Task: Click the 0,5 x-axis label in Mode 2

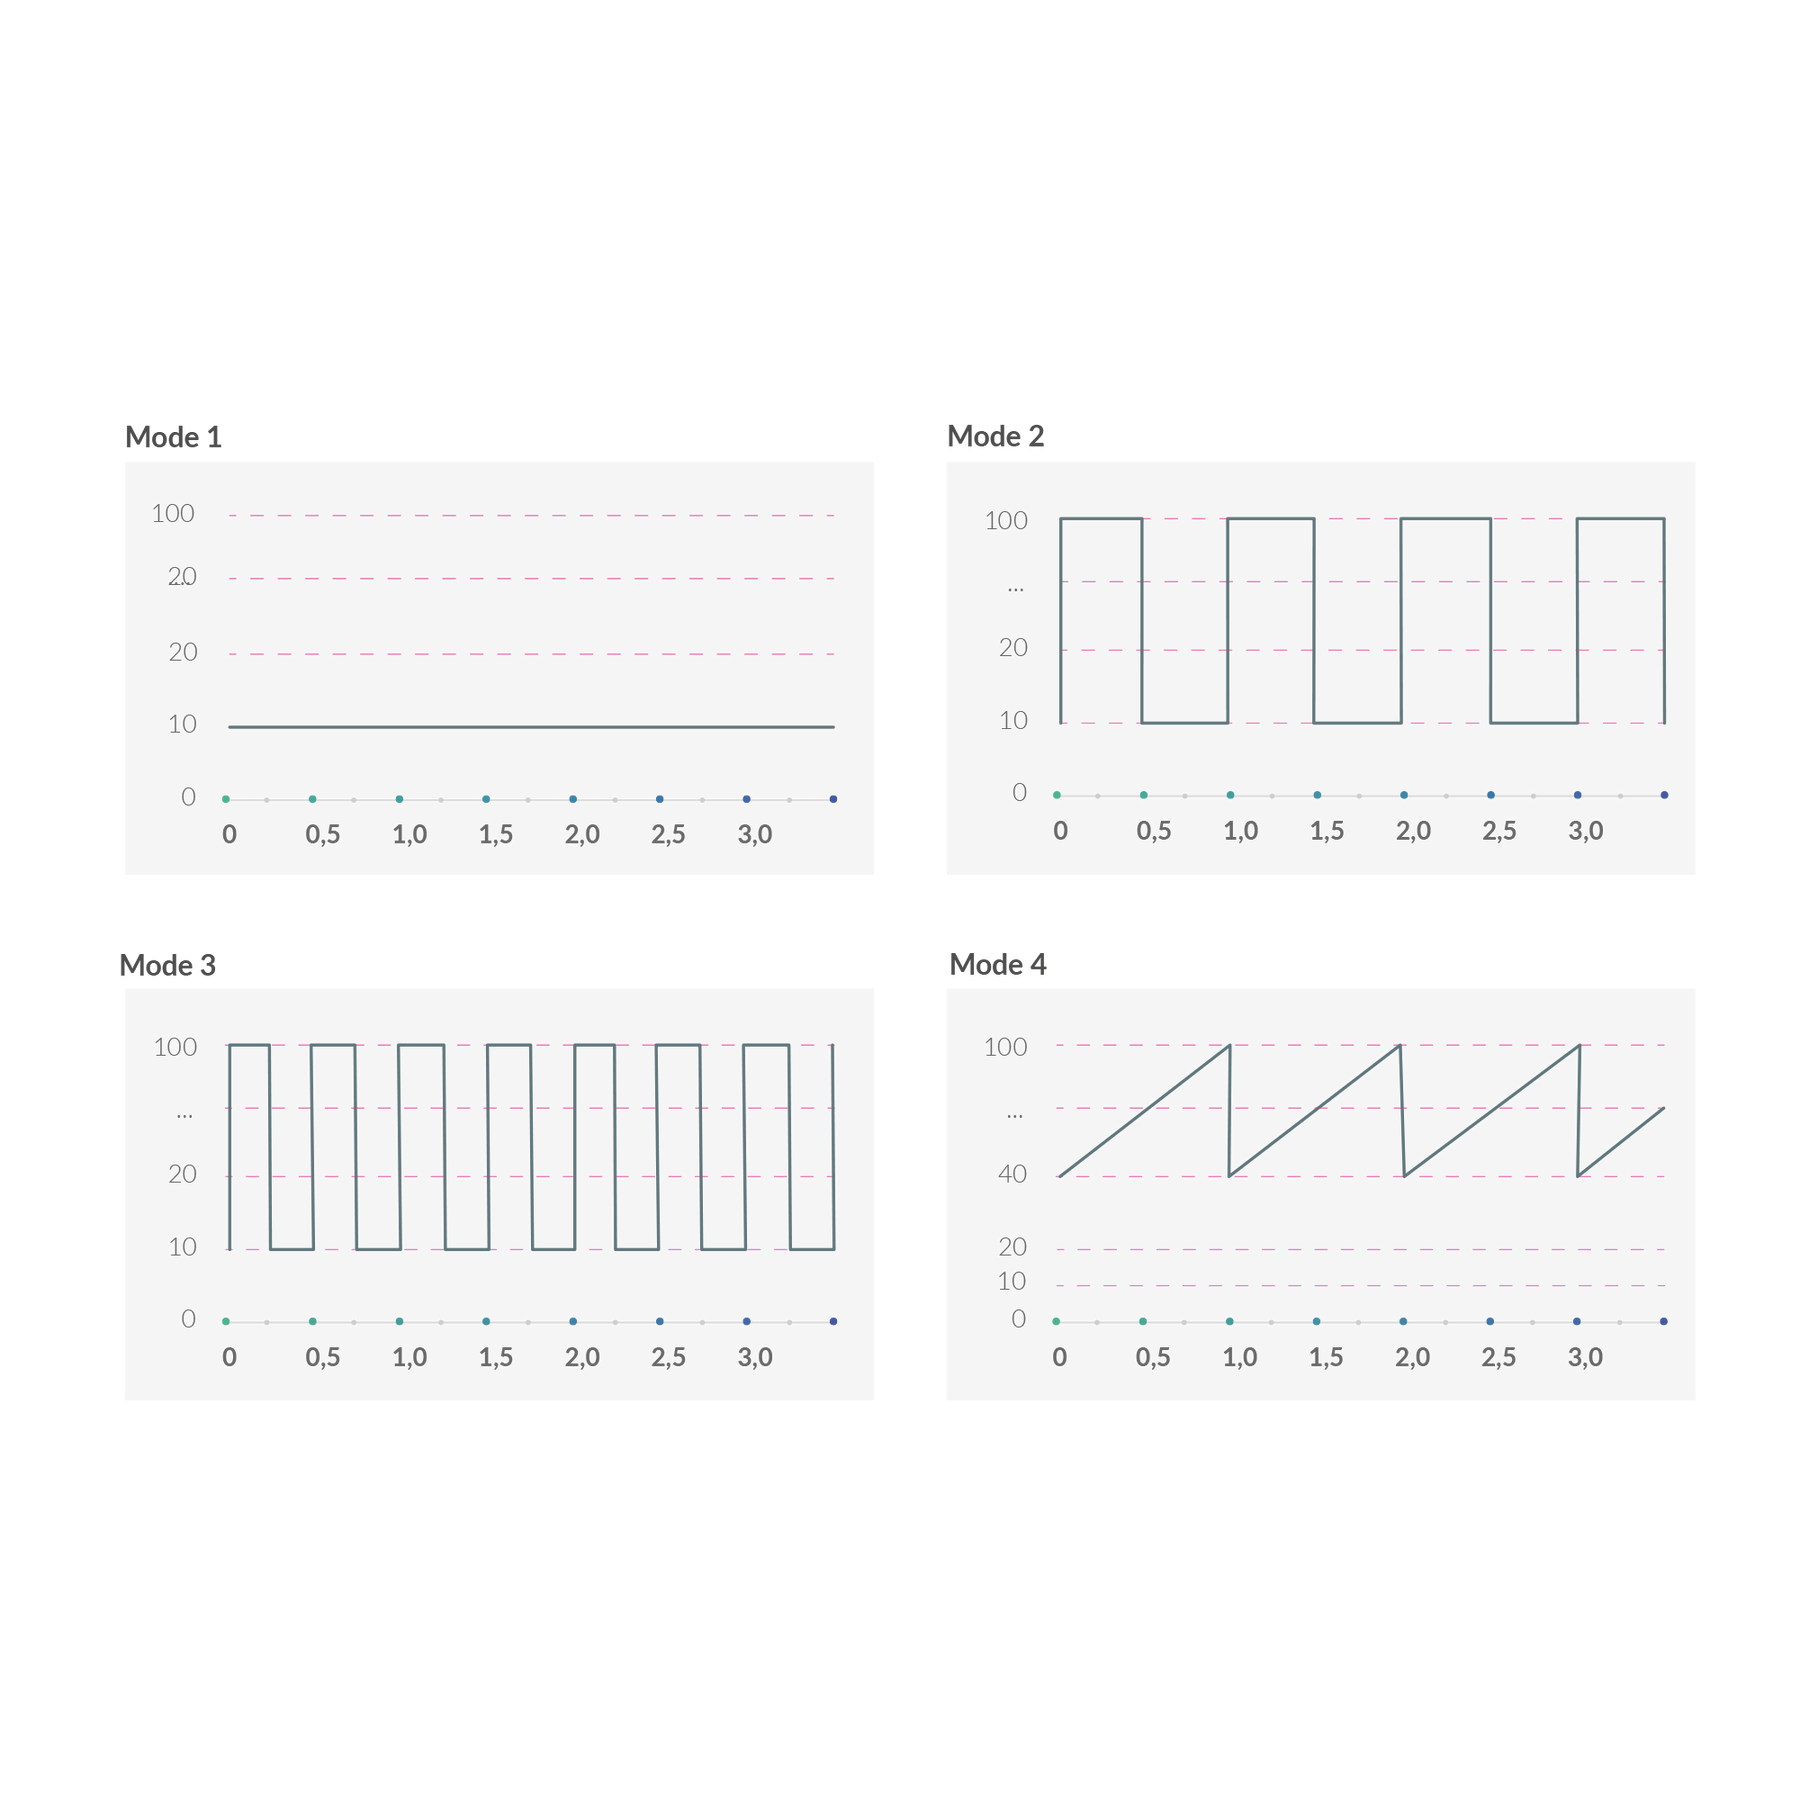Action: 1154,831
